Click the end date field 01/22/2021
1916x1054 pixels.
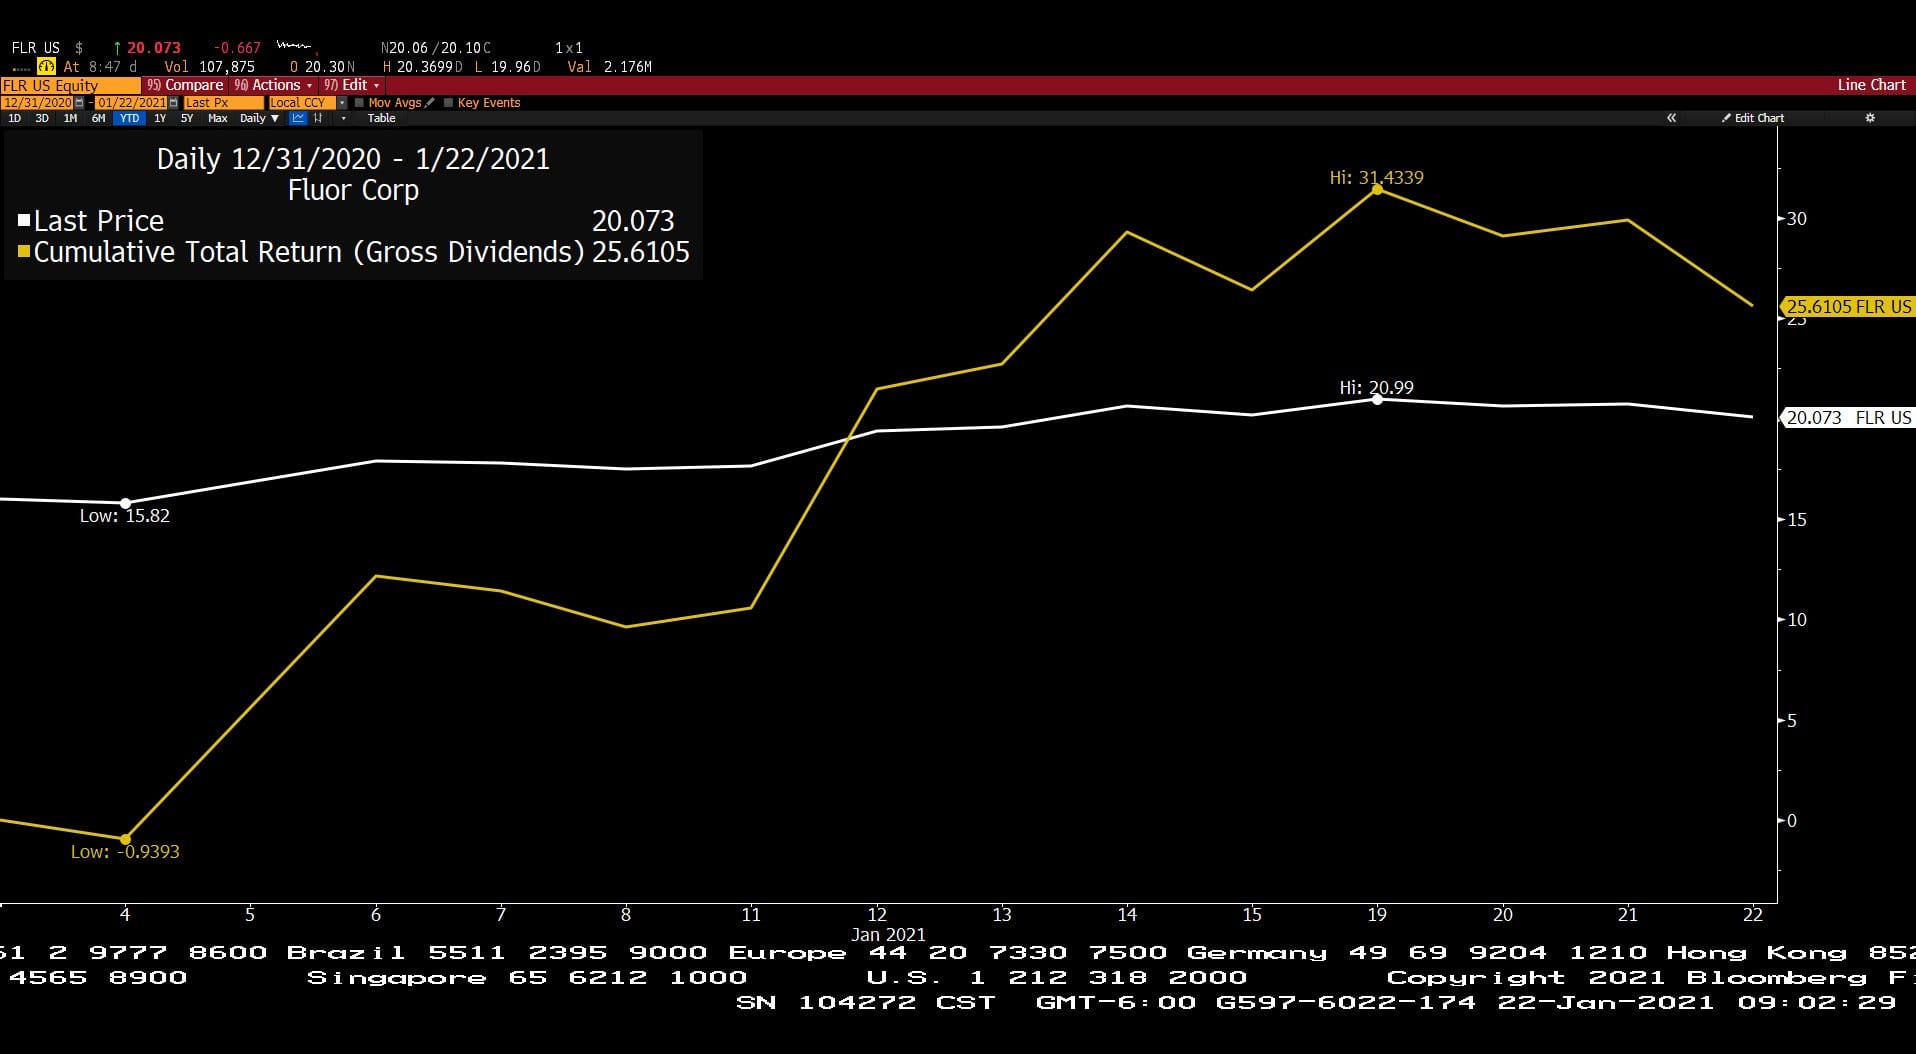pyautogui.click(x=131, y=103)
